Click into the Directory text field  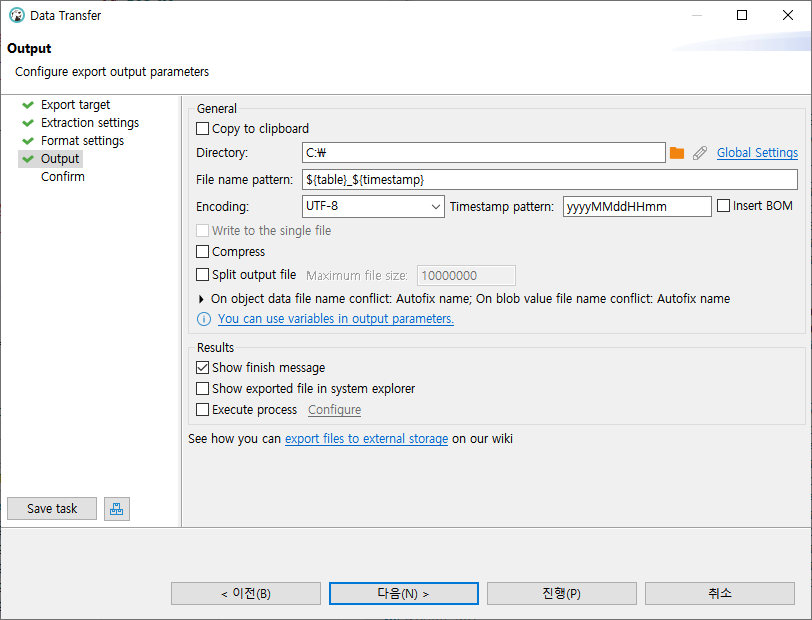click(484, 153)
